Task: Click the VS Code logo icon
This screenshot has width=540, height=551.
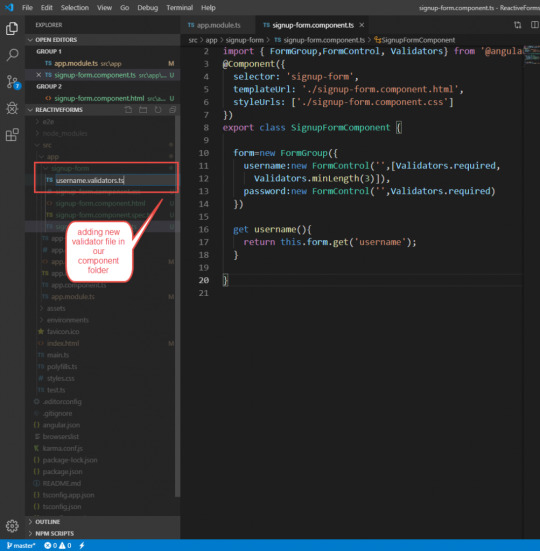Action: tap(9, 7)
